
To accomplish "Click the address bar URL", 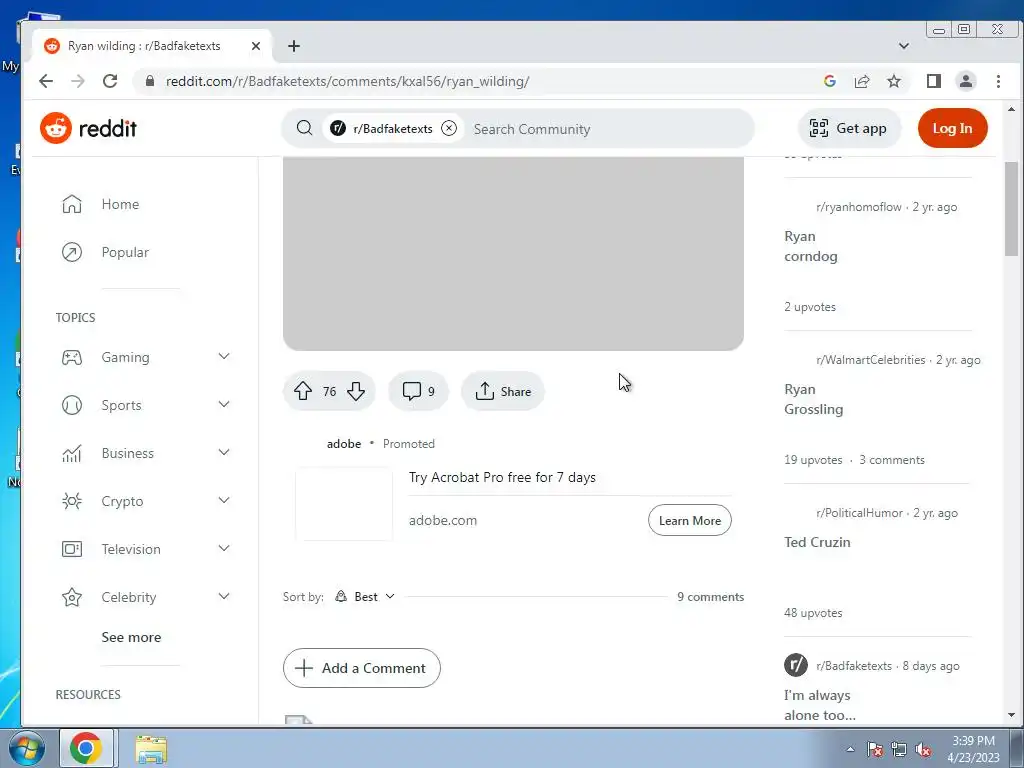I will coord(347,82).
